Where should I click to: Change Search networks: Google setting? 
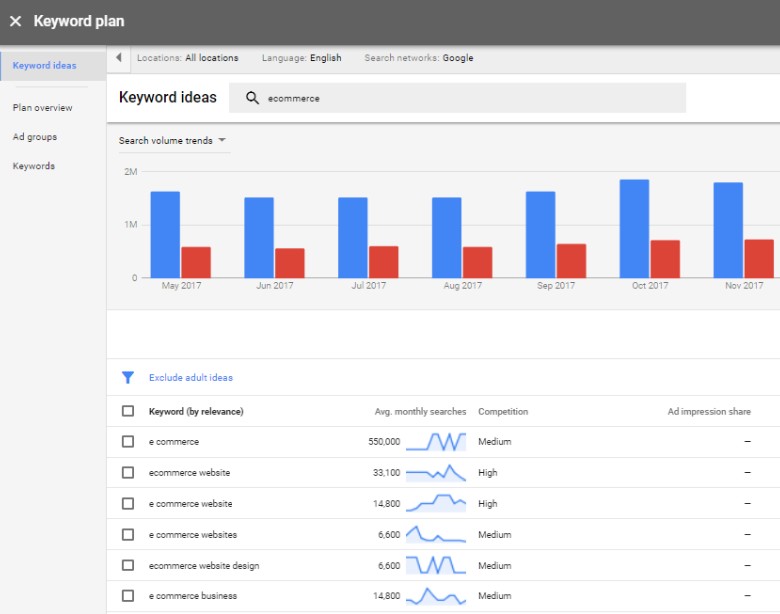coord(419,58)
